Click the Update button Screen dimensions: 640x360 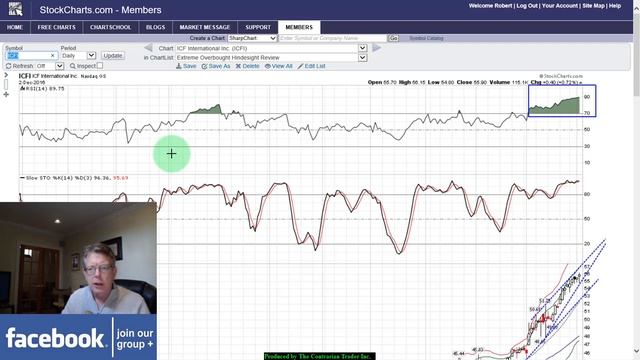[113, 56]
